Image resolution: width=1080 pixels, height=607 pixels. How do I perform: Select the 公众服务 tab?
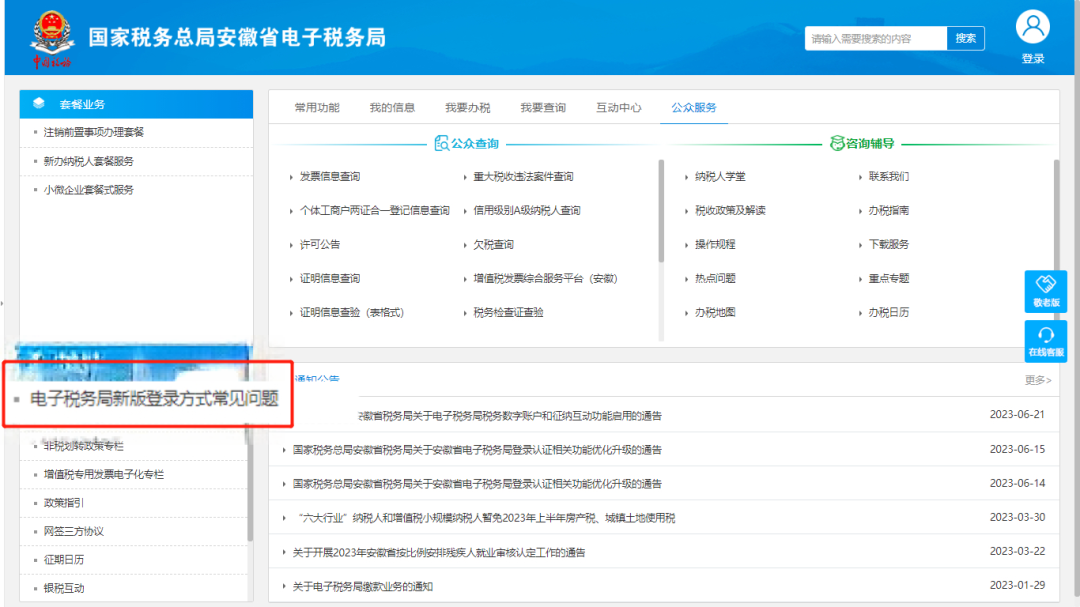(x=694, y=107)
